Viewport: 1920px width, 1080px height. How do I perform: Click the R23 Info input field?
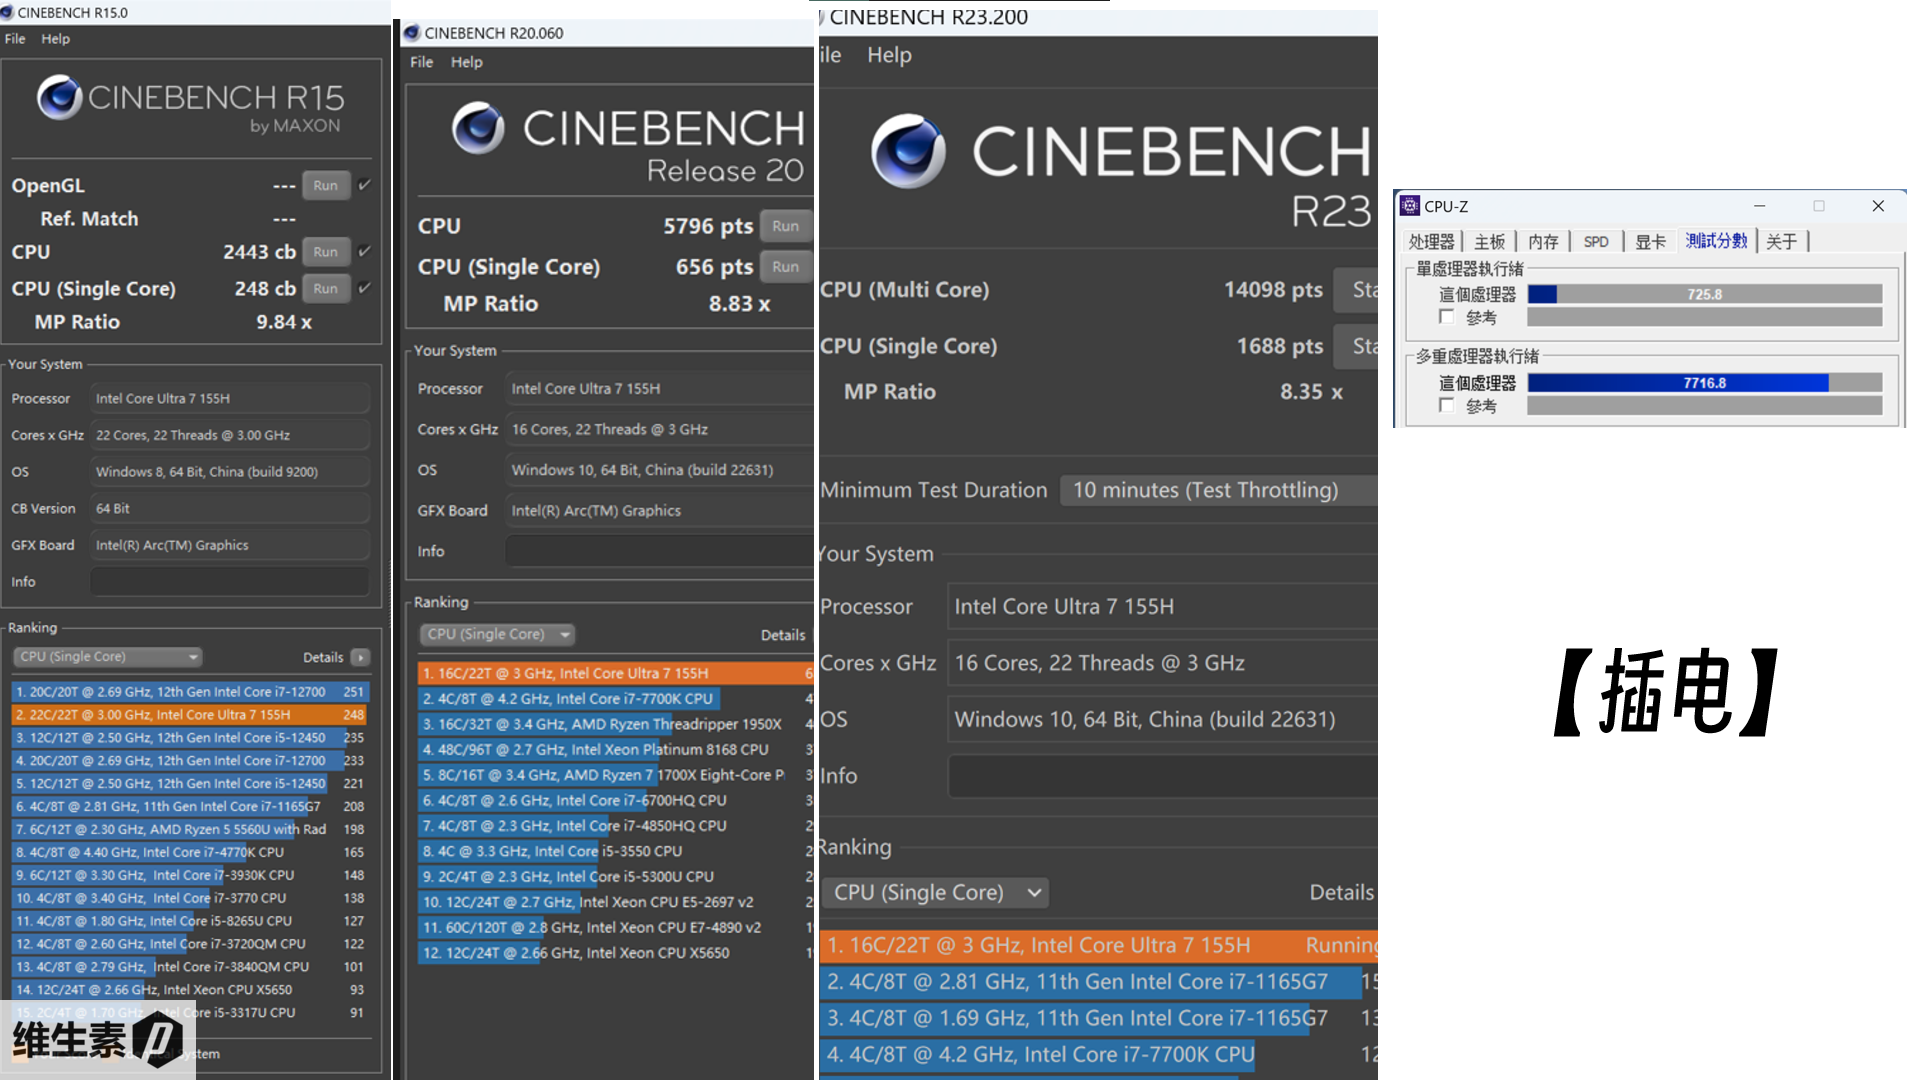[1160, 776]
